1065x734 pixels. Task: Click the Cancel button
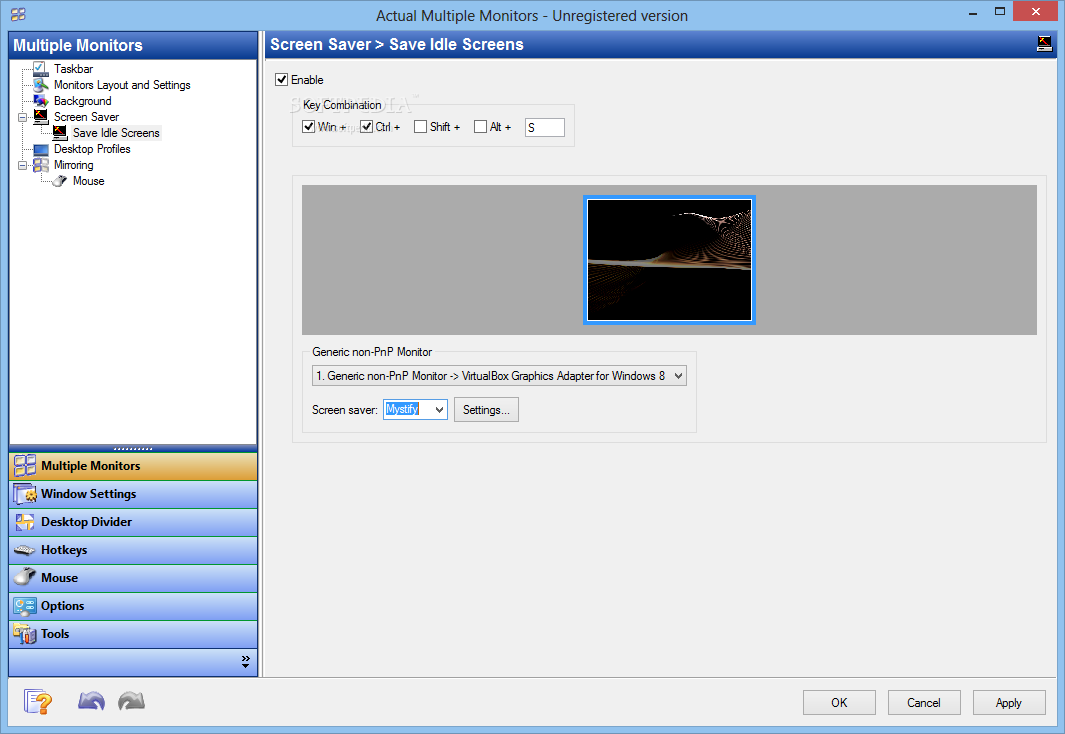click(924, 703)
